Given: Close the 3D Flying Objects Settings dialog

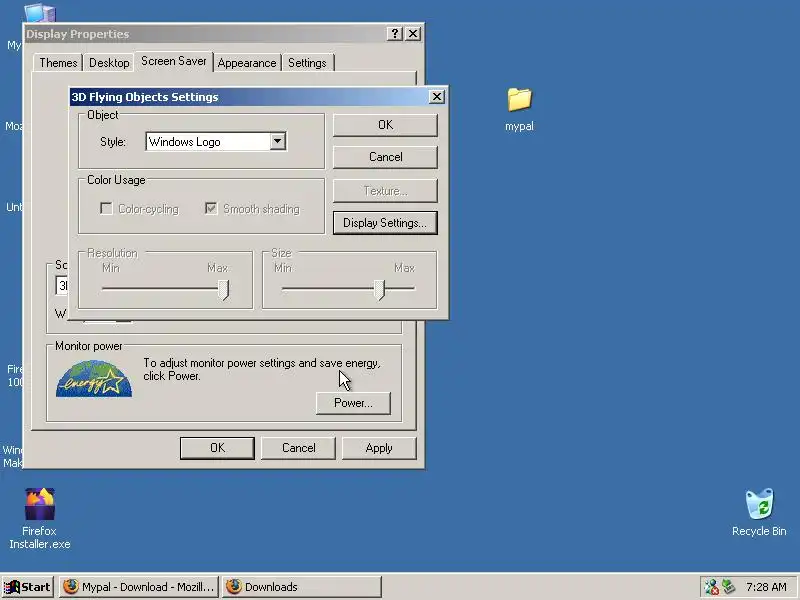Looking at the screenshot, I should click(437, 96).
